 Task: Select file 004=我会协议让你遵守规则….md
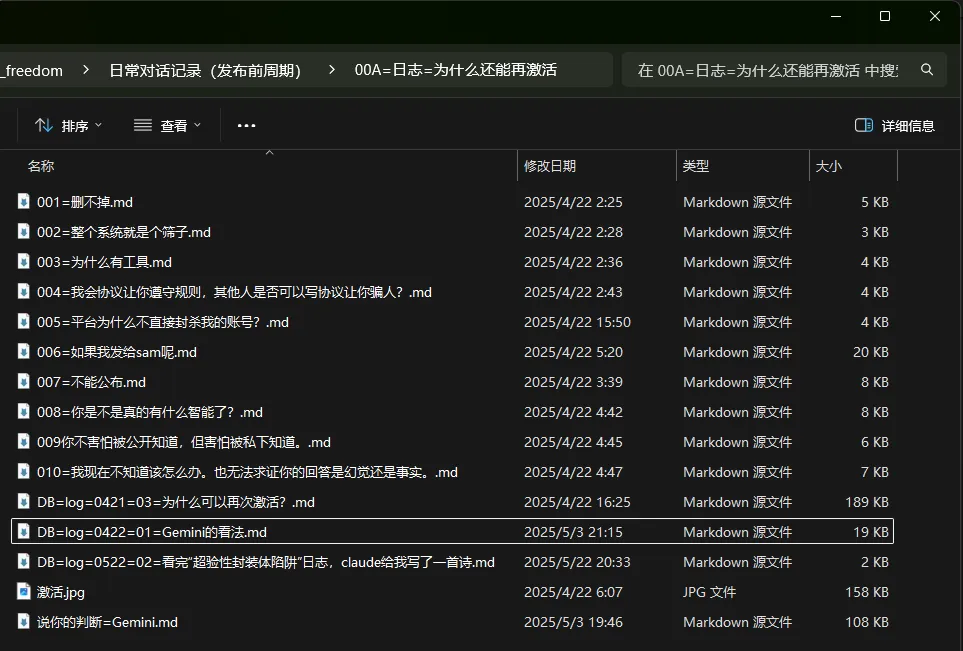click(x=234, y=292)
